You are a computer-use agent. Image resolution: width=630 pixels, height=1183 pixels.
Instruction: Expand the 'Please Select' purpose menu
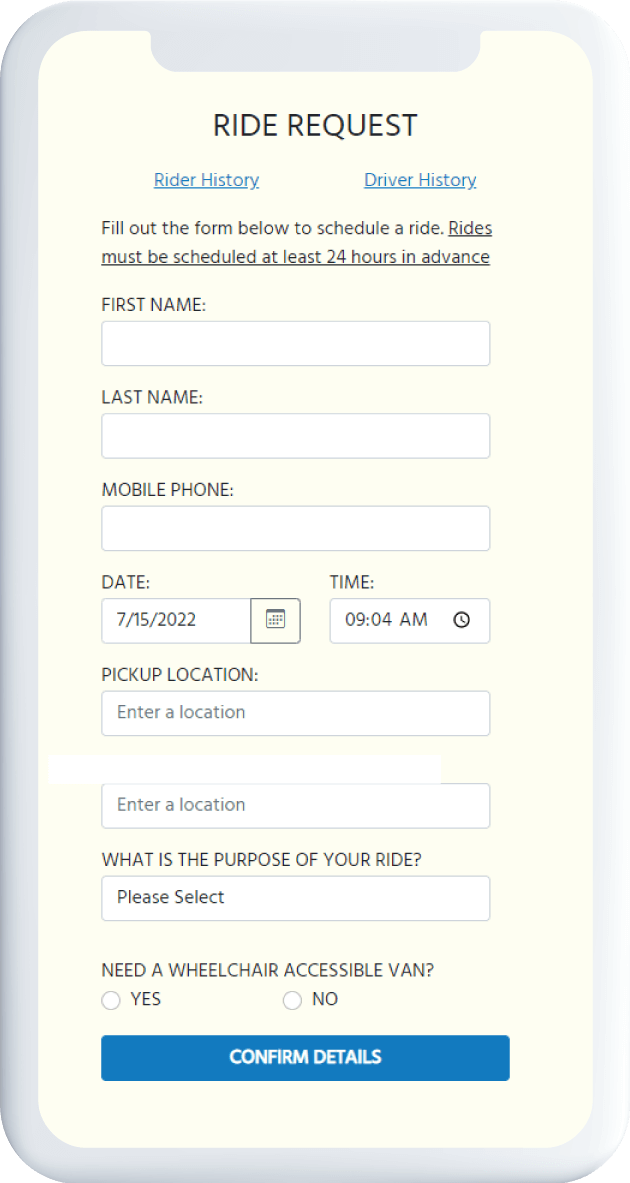(295, 898)
